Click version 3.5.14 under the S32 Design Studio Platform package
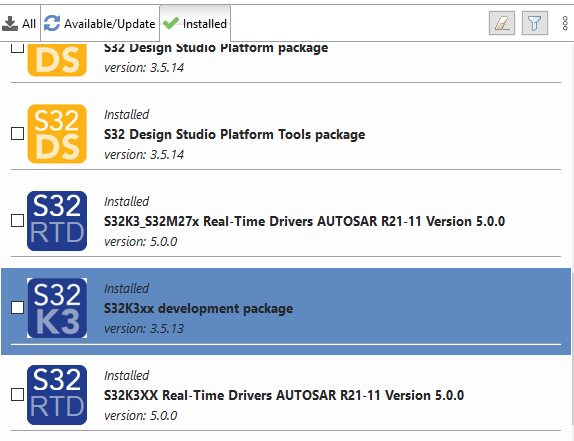This screenshot has width=574, height=441. pyautogui.click(x=144, y=68)
